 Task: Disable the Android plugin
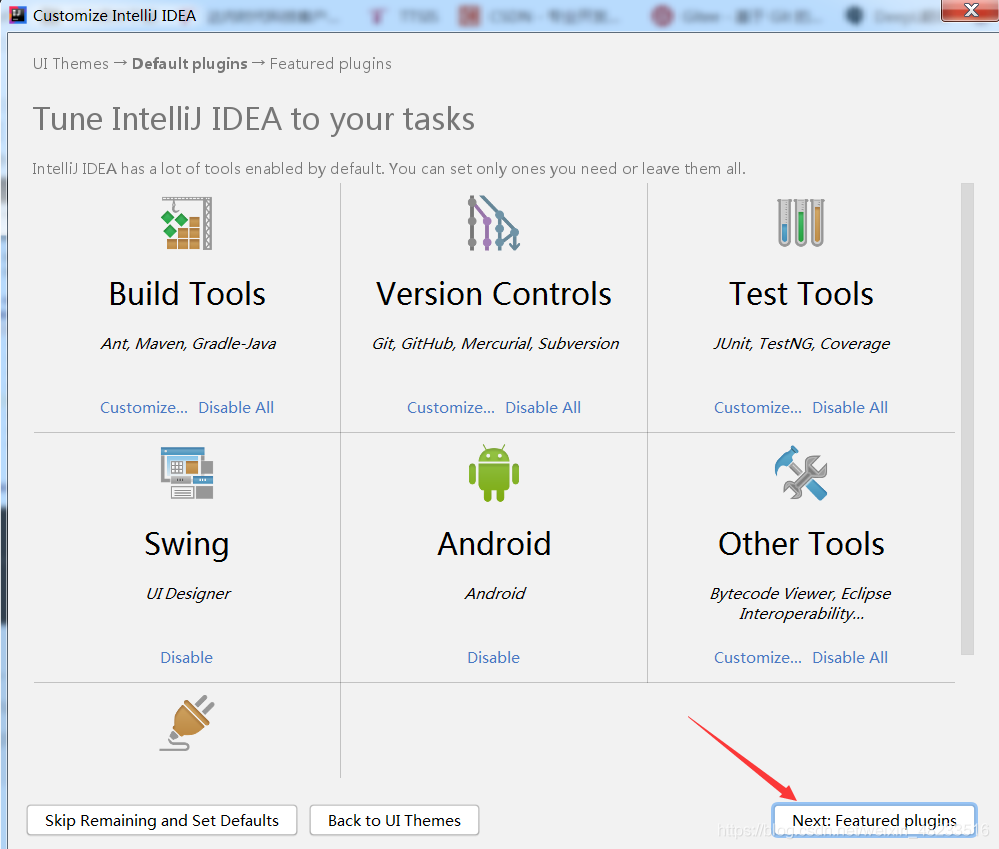coord(494,657)
